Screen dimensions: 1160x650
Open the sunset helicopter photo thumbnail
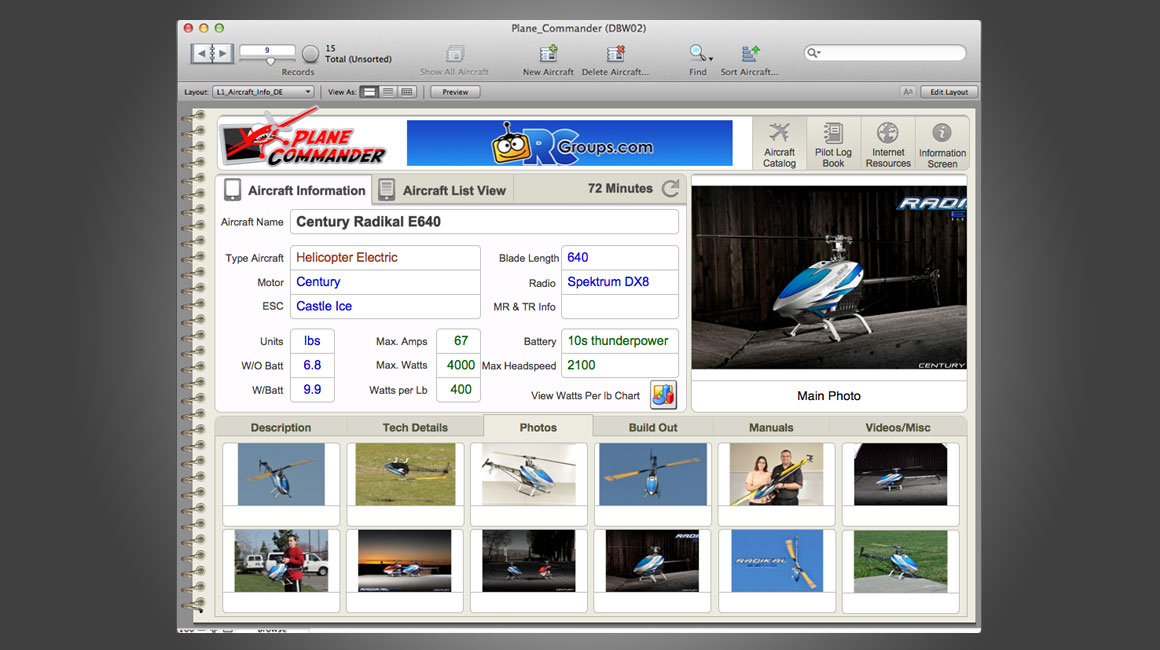pyautogui.click(x=405, y=561)
